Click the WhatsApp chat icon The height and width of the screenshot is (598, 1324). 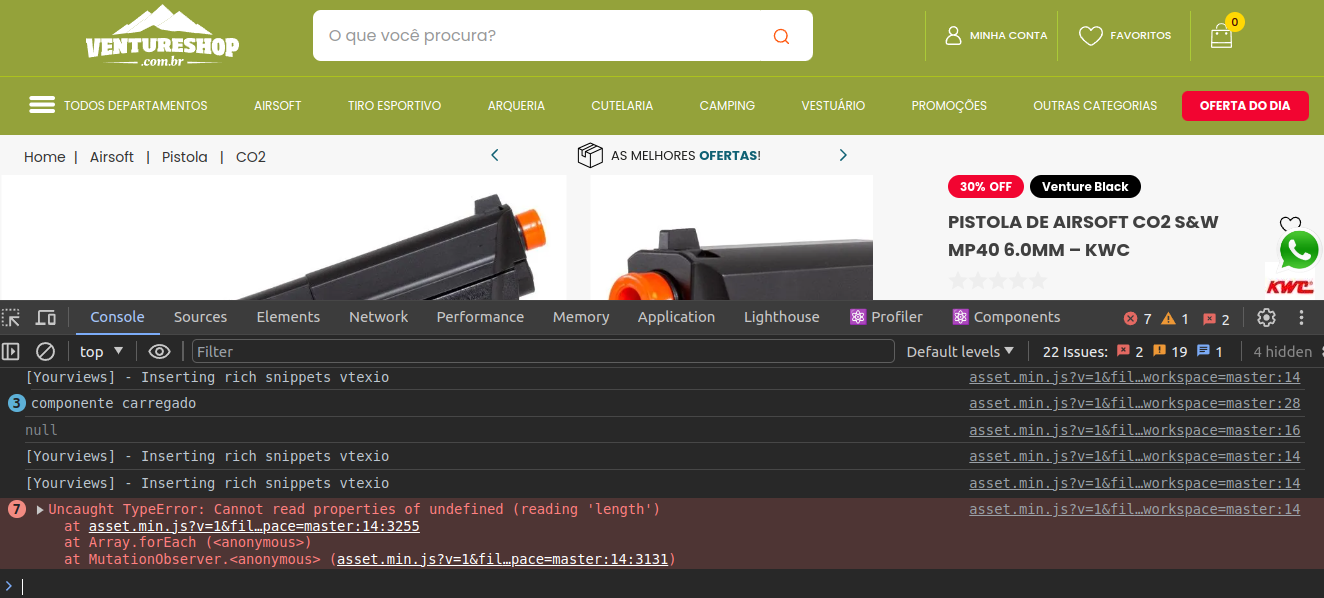pyautogui.click(x=1299, y=250)
